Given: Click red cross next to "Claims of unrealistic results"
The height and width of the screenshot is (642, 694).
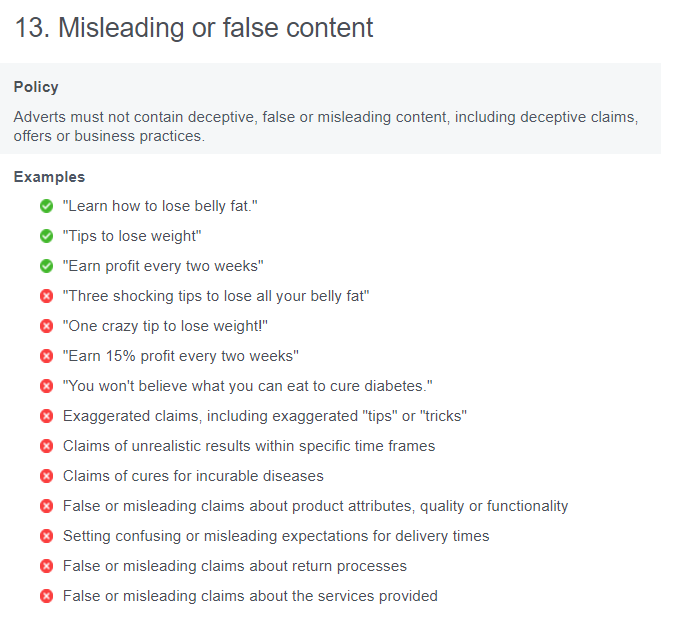Looking at the screenshot, I should [46, 446].
